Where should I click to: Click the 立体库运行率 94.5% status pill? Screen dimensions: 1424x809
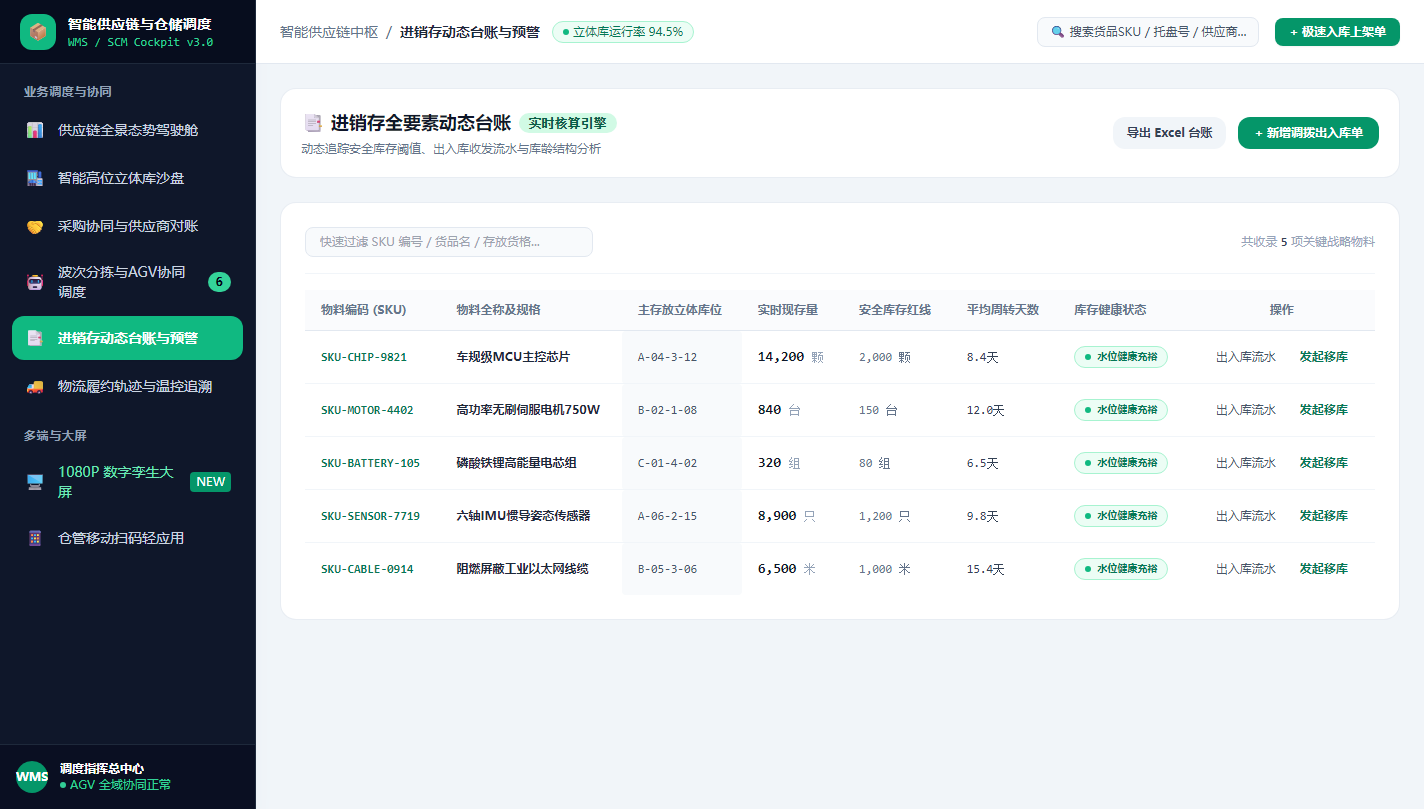pyautogui.click(x=622, y=32)
